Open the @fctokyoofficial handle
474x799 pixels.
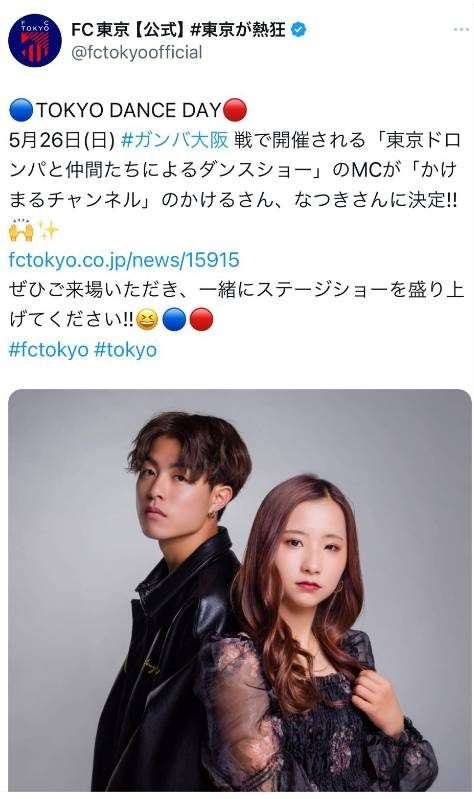[137, 52]
